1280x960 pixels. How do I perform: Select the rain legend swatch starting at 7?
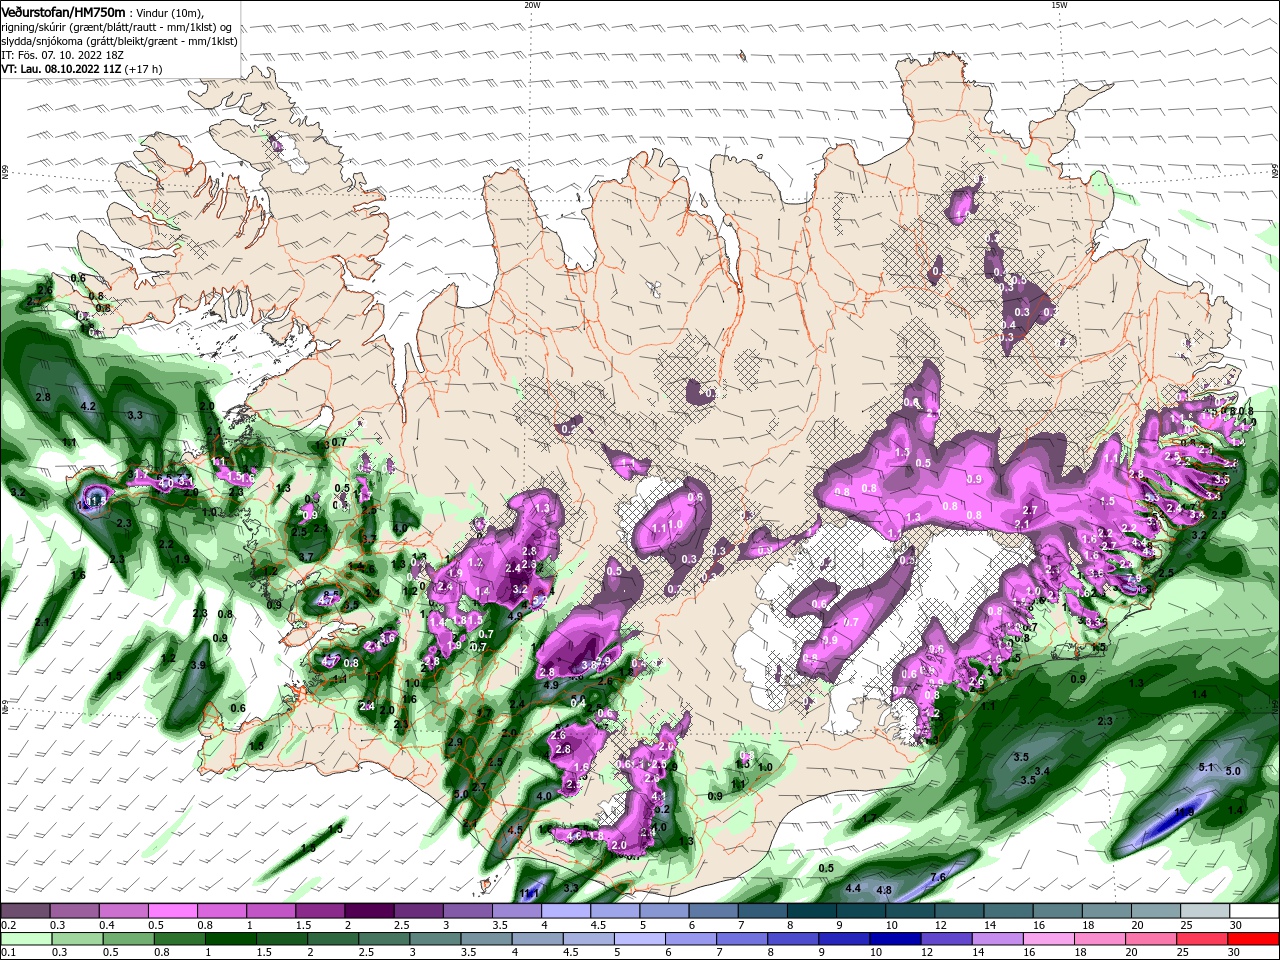[x=742, y=939]
